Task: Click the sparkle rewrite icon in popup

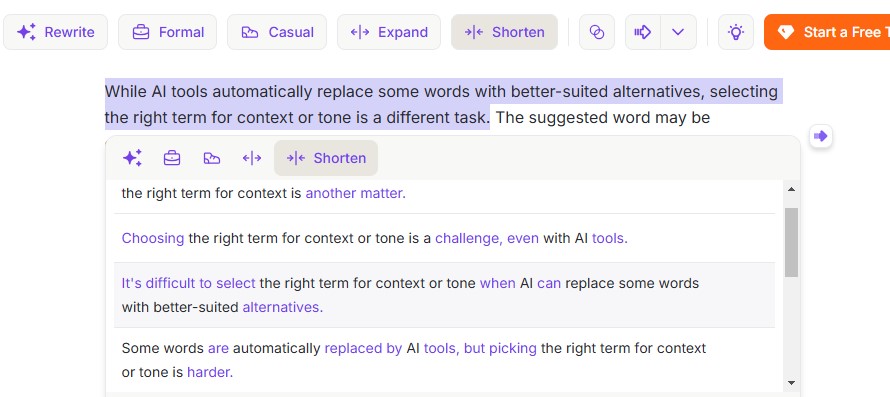Action: [132, 158]
